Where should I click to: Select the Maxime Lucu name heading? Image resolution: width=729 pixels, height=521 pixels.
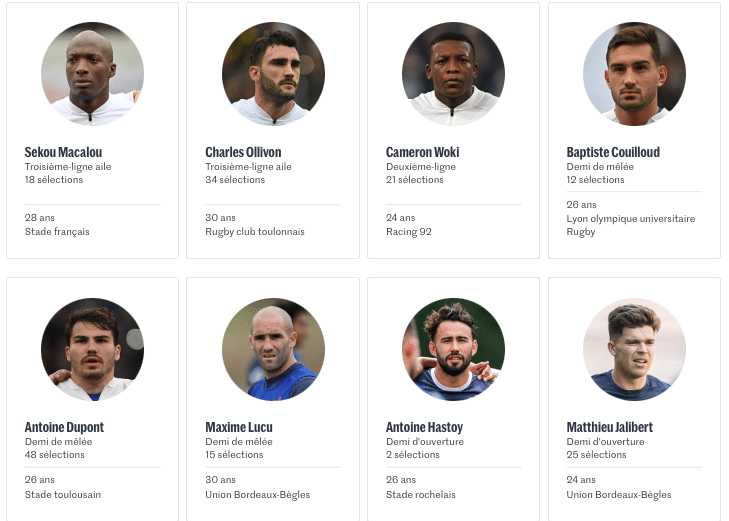pyautogui.click(x=239, y=427)
